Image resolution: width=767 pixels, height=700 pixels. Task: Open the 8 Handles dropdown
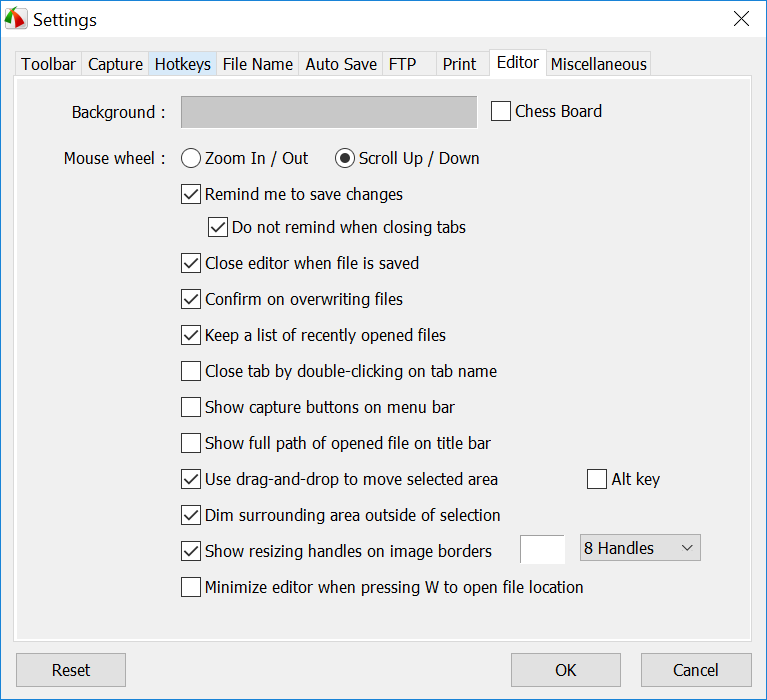(x=640, y=548)
